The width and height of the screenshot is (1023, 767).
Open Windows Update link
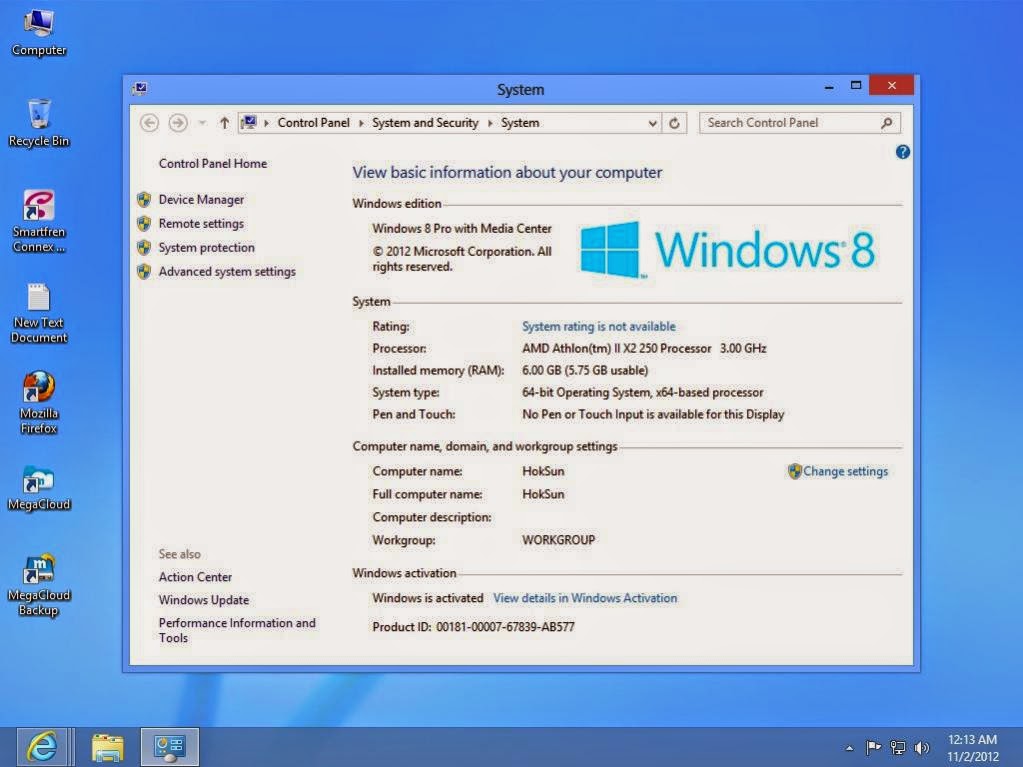pos(204,600)
